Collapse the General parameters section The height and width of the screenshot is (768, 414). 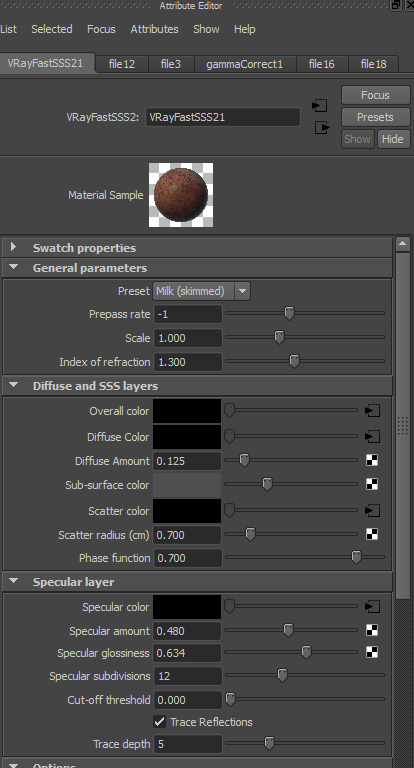tap(13, 267)
